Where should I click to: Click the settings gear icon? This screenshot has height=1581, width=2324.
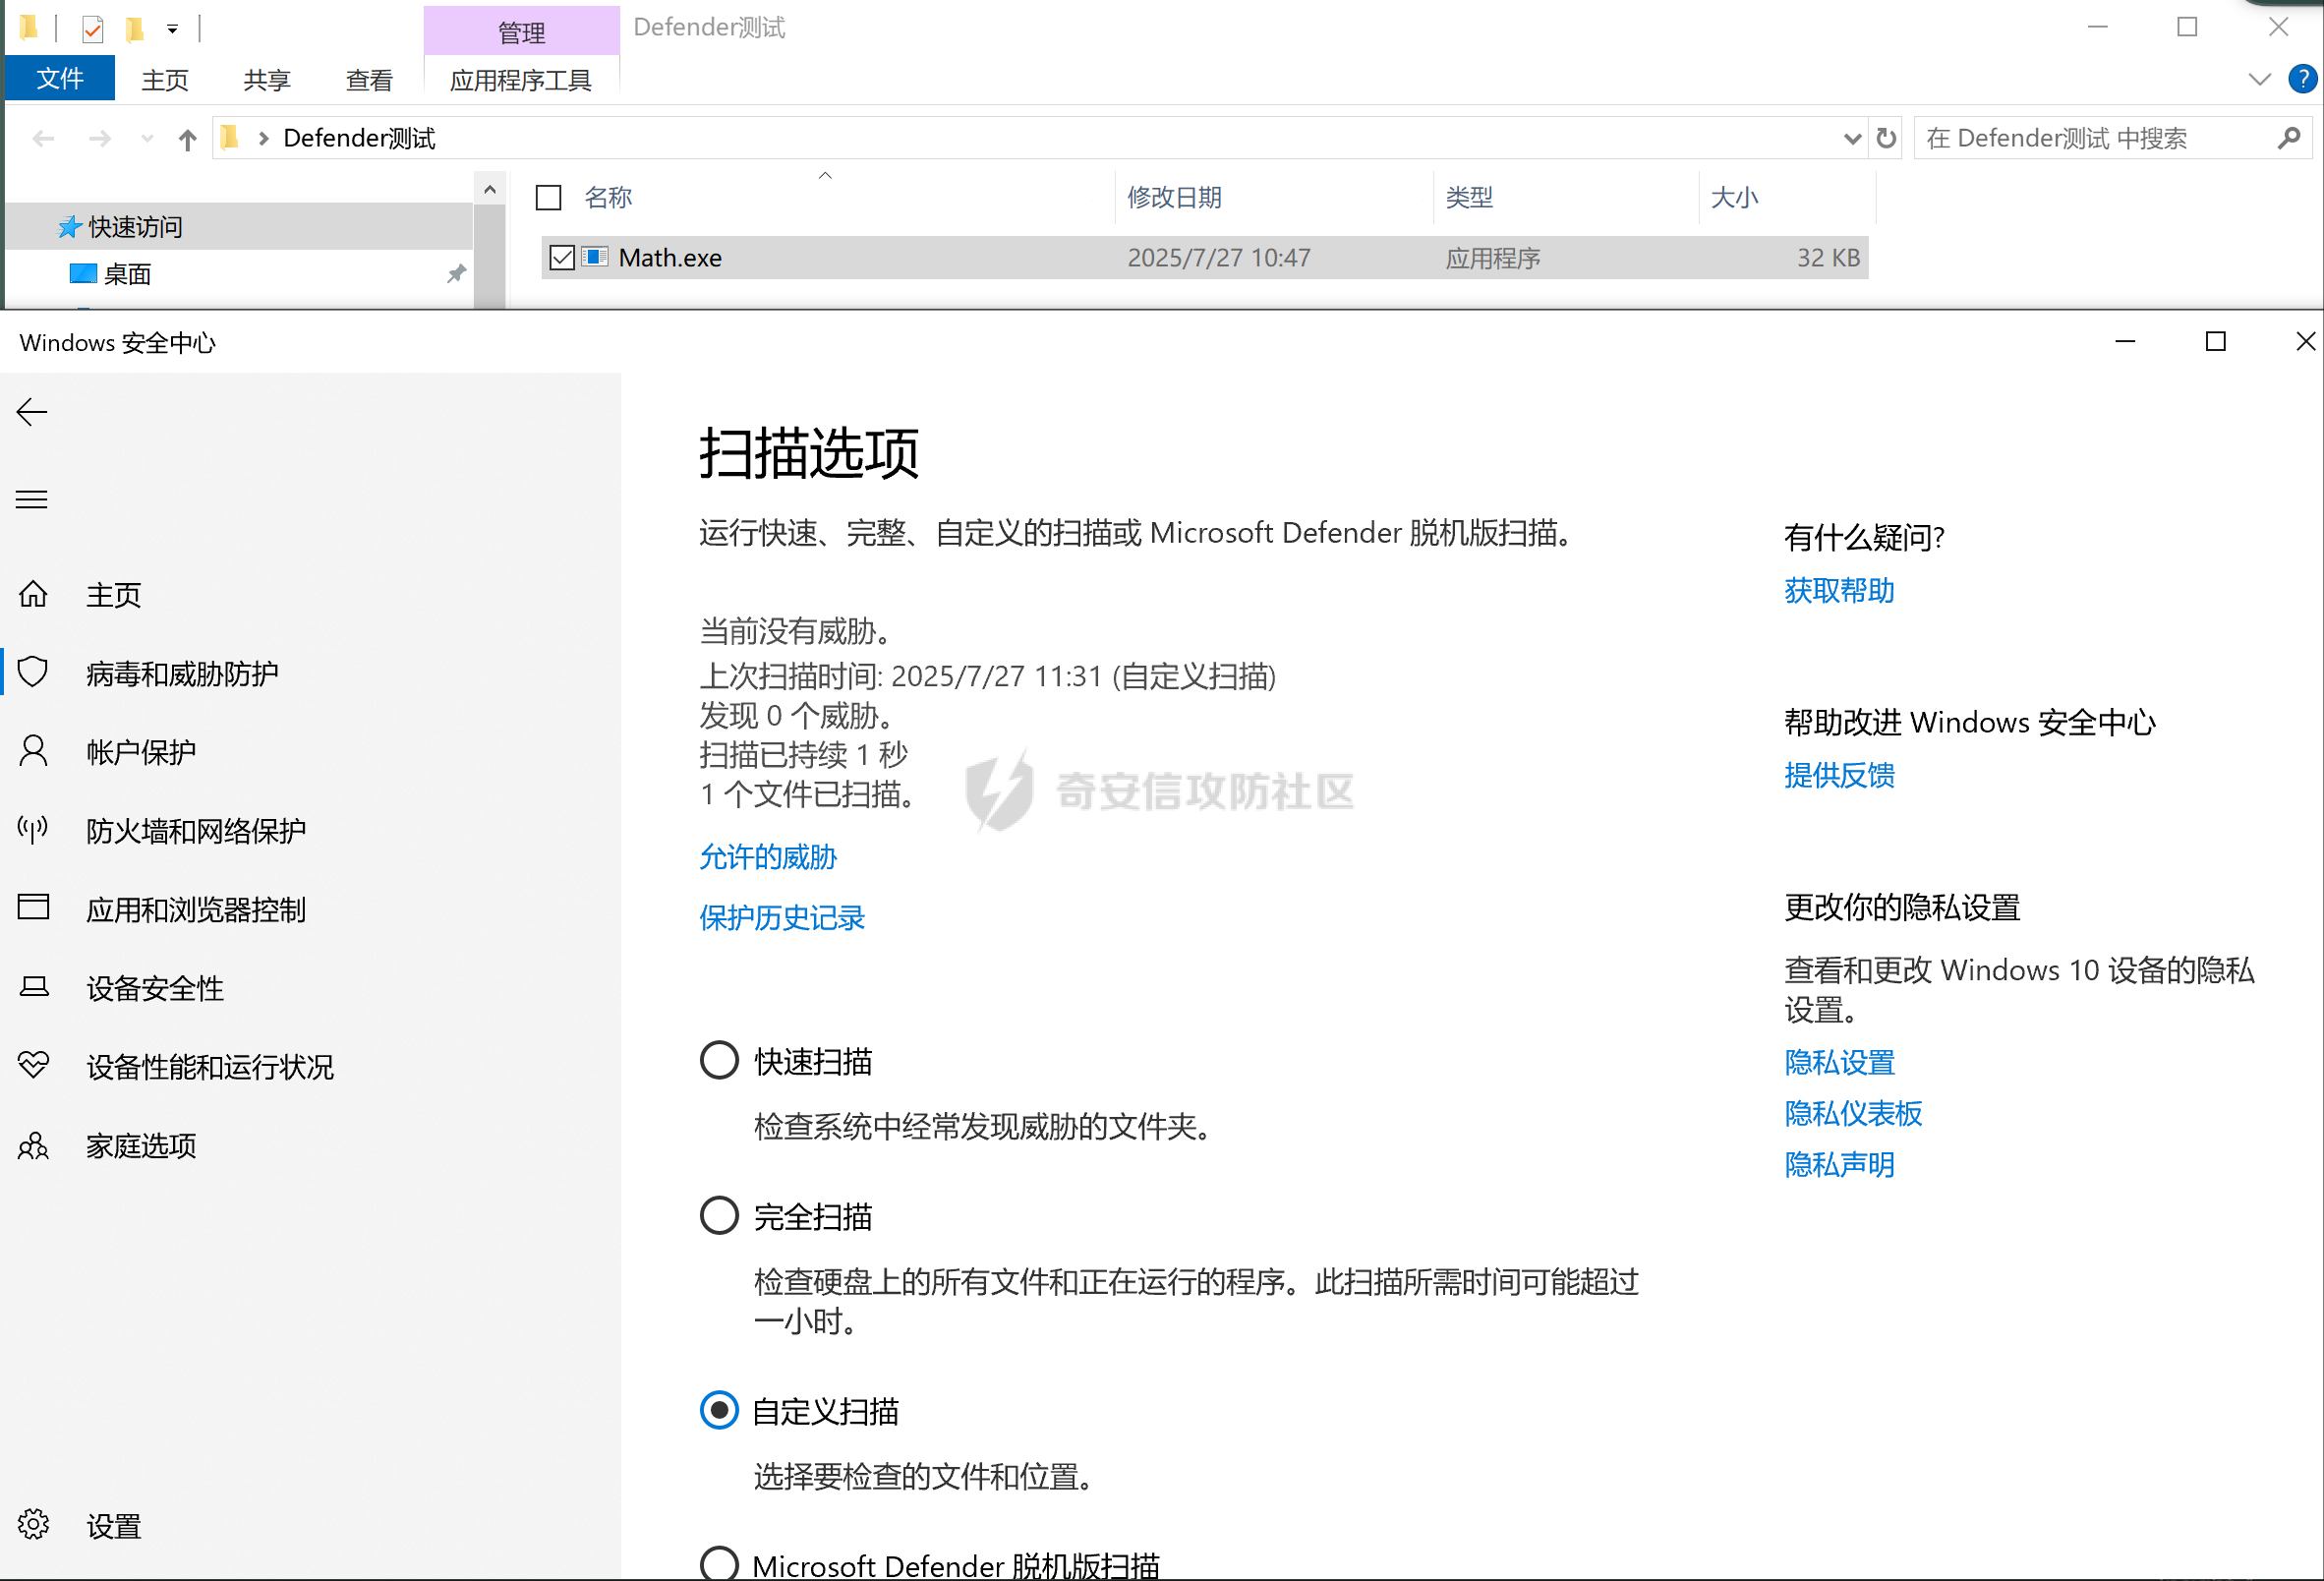(33, 1524)
